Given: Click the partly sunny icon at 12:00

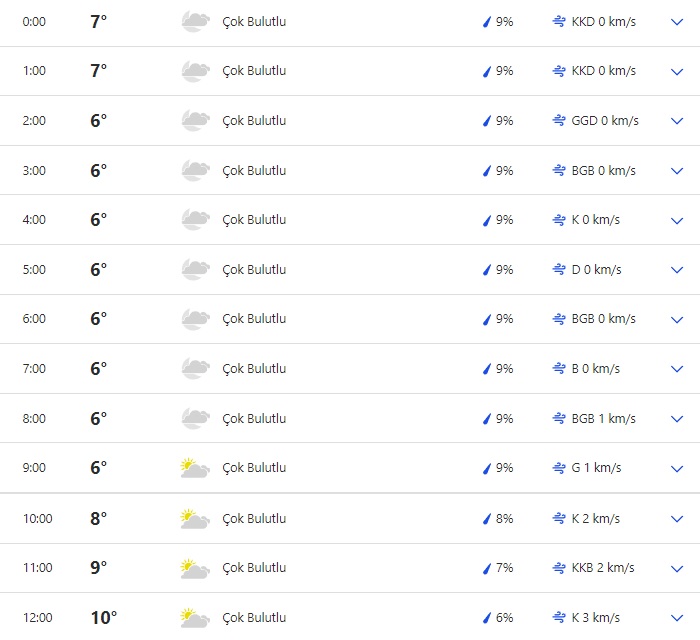Looking at the screenshot, I should 195,618.
